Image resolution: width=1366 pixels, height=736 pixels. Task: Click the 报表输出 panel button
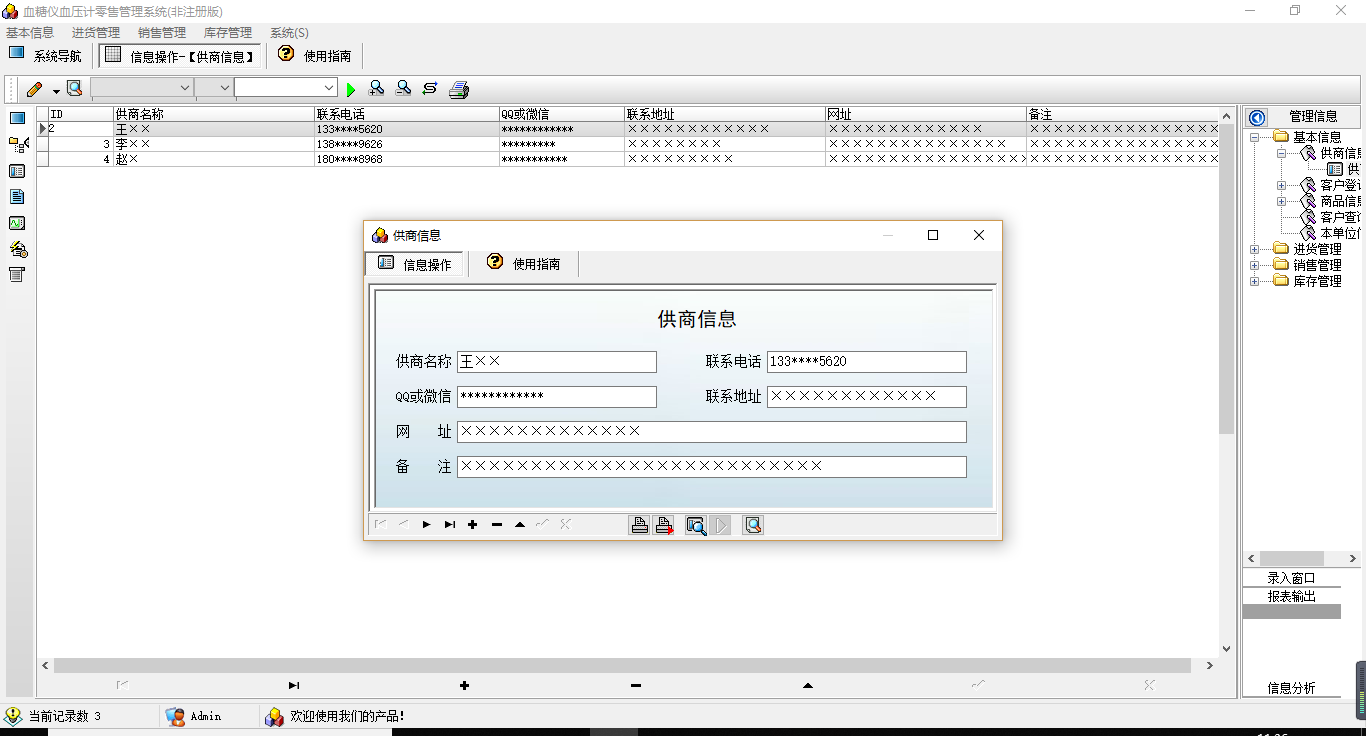point(1292,596)
